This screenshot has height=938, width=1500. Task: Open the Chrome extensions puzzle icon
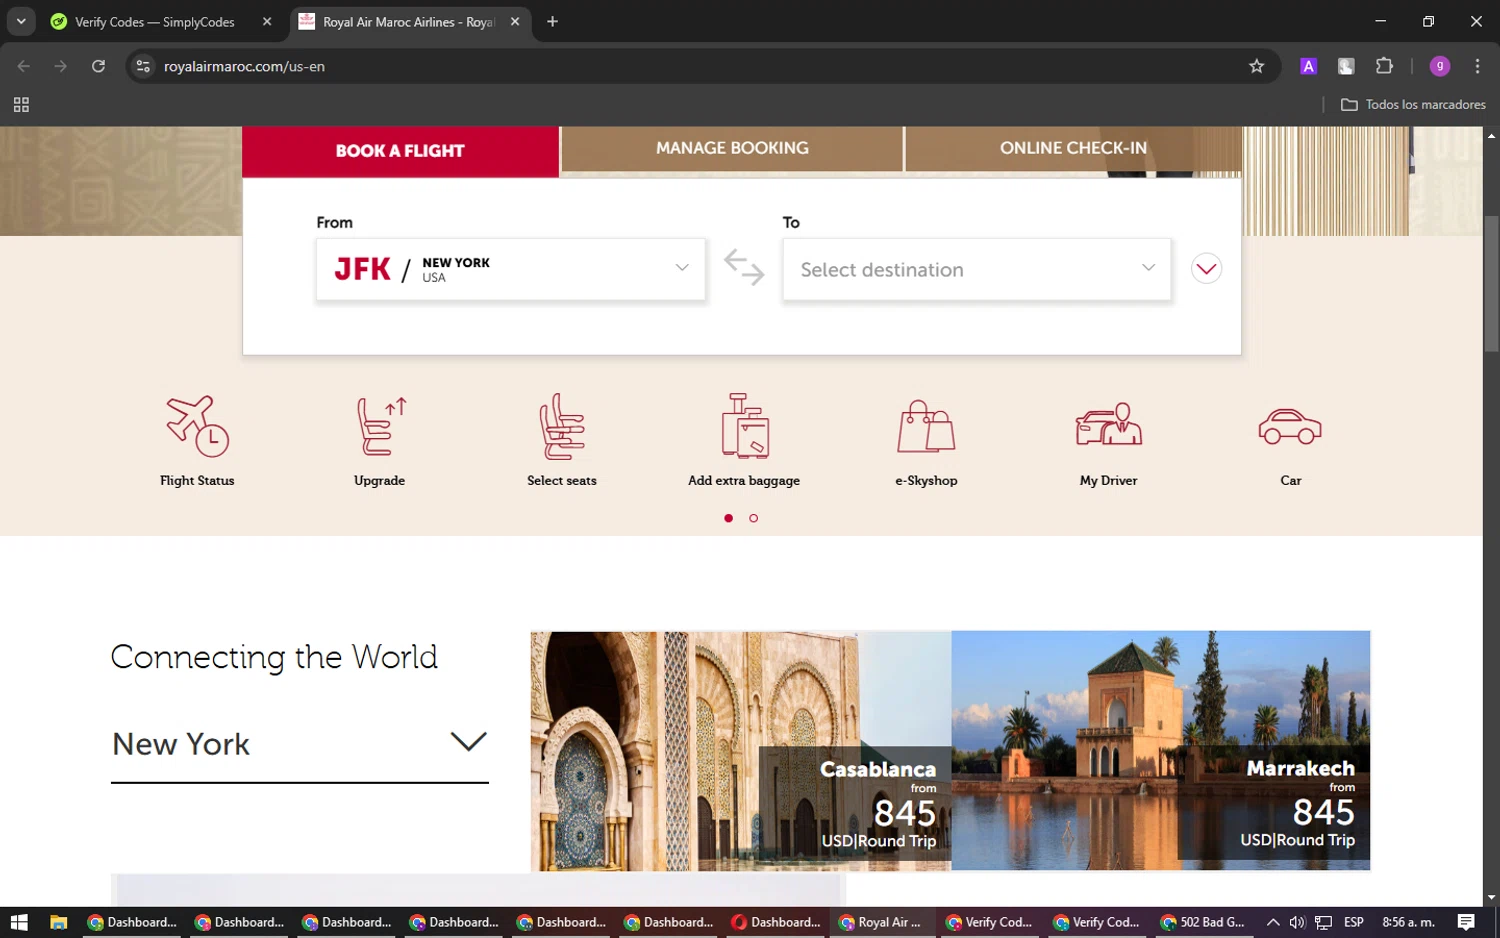pyautogui.click(x=1384, y=66)
